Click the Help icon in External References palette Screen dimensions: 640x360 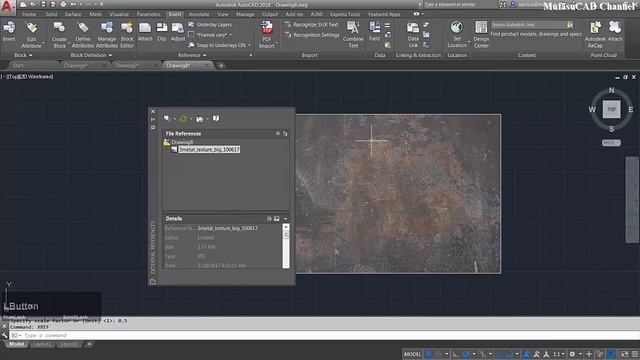pyautogui.click(x=216, y=118)
